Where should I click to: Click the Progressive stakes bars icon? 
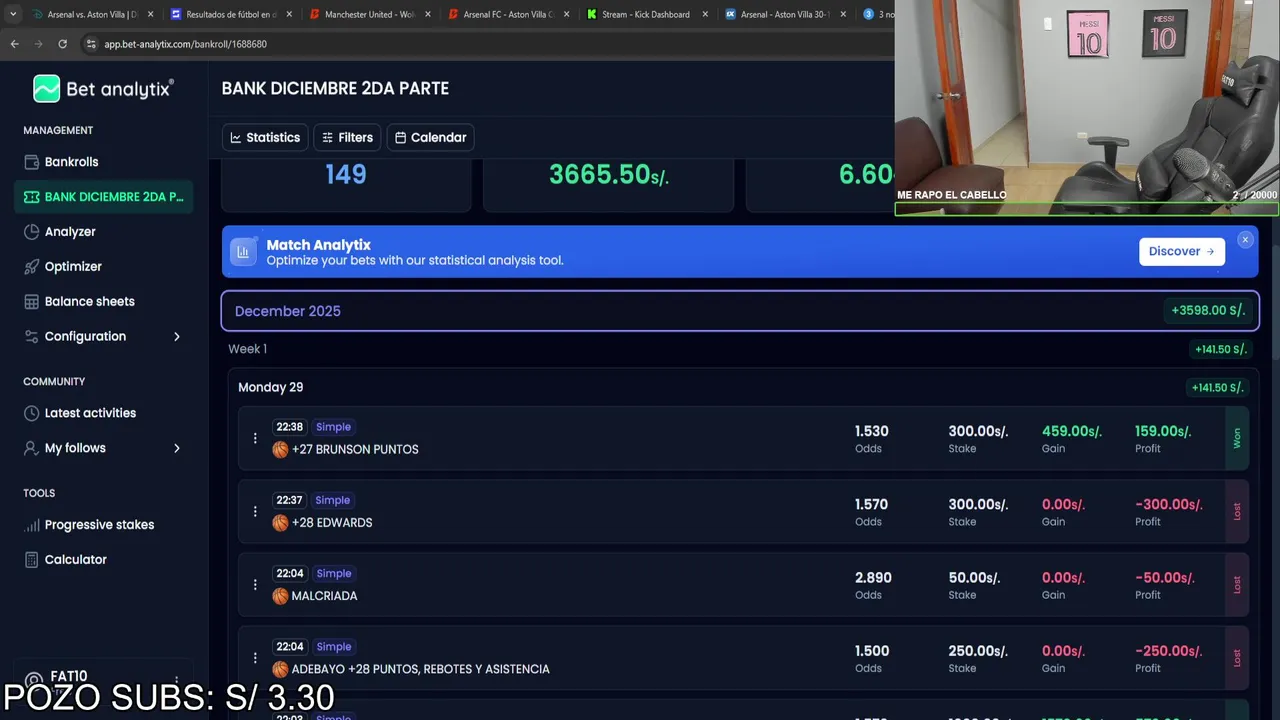coord(31,525)
